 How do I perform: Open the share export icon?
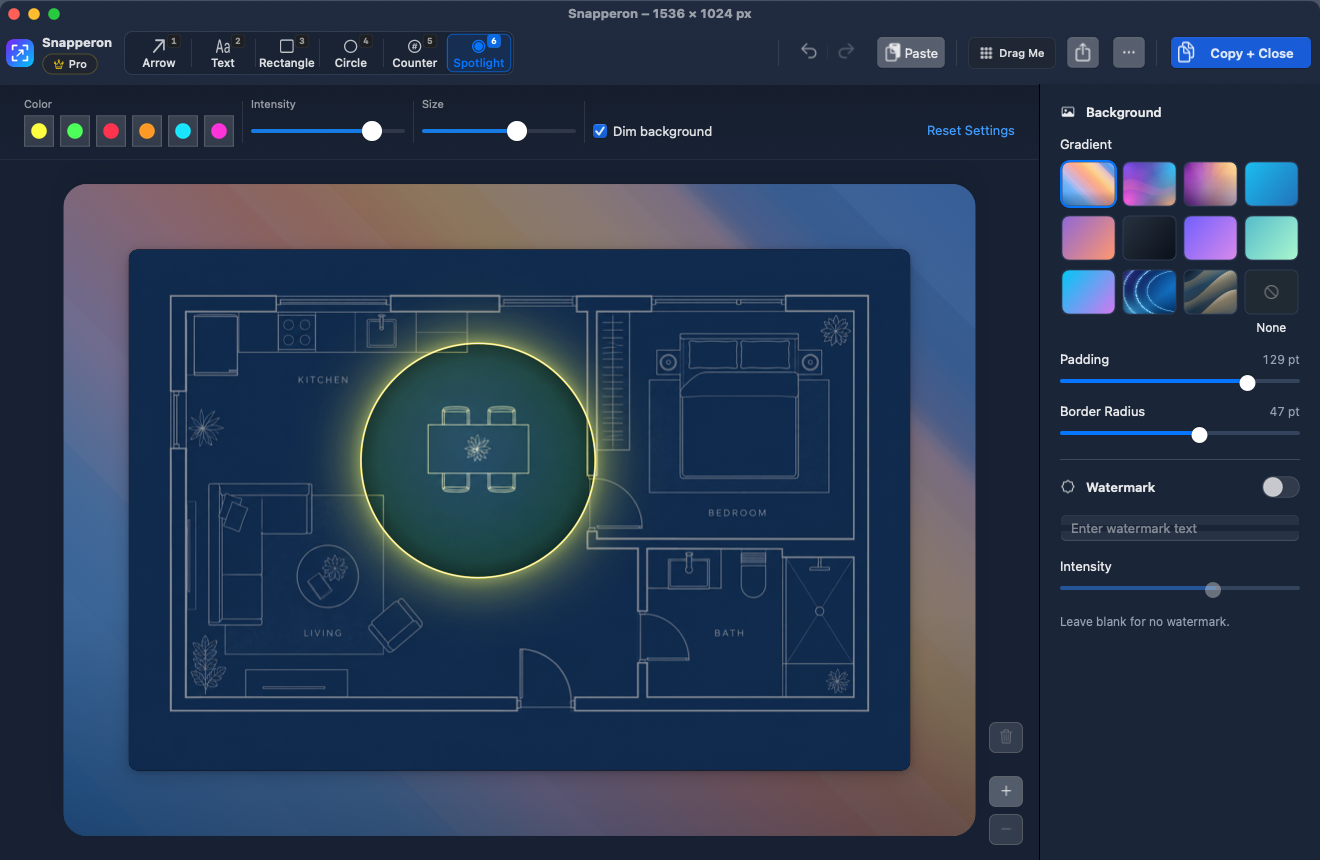1083,53
